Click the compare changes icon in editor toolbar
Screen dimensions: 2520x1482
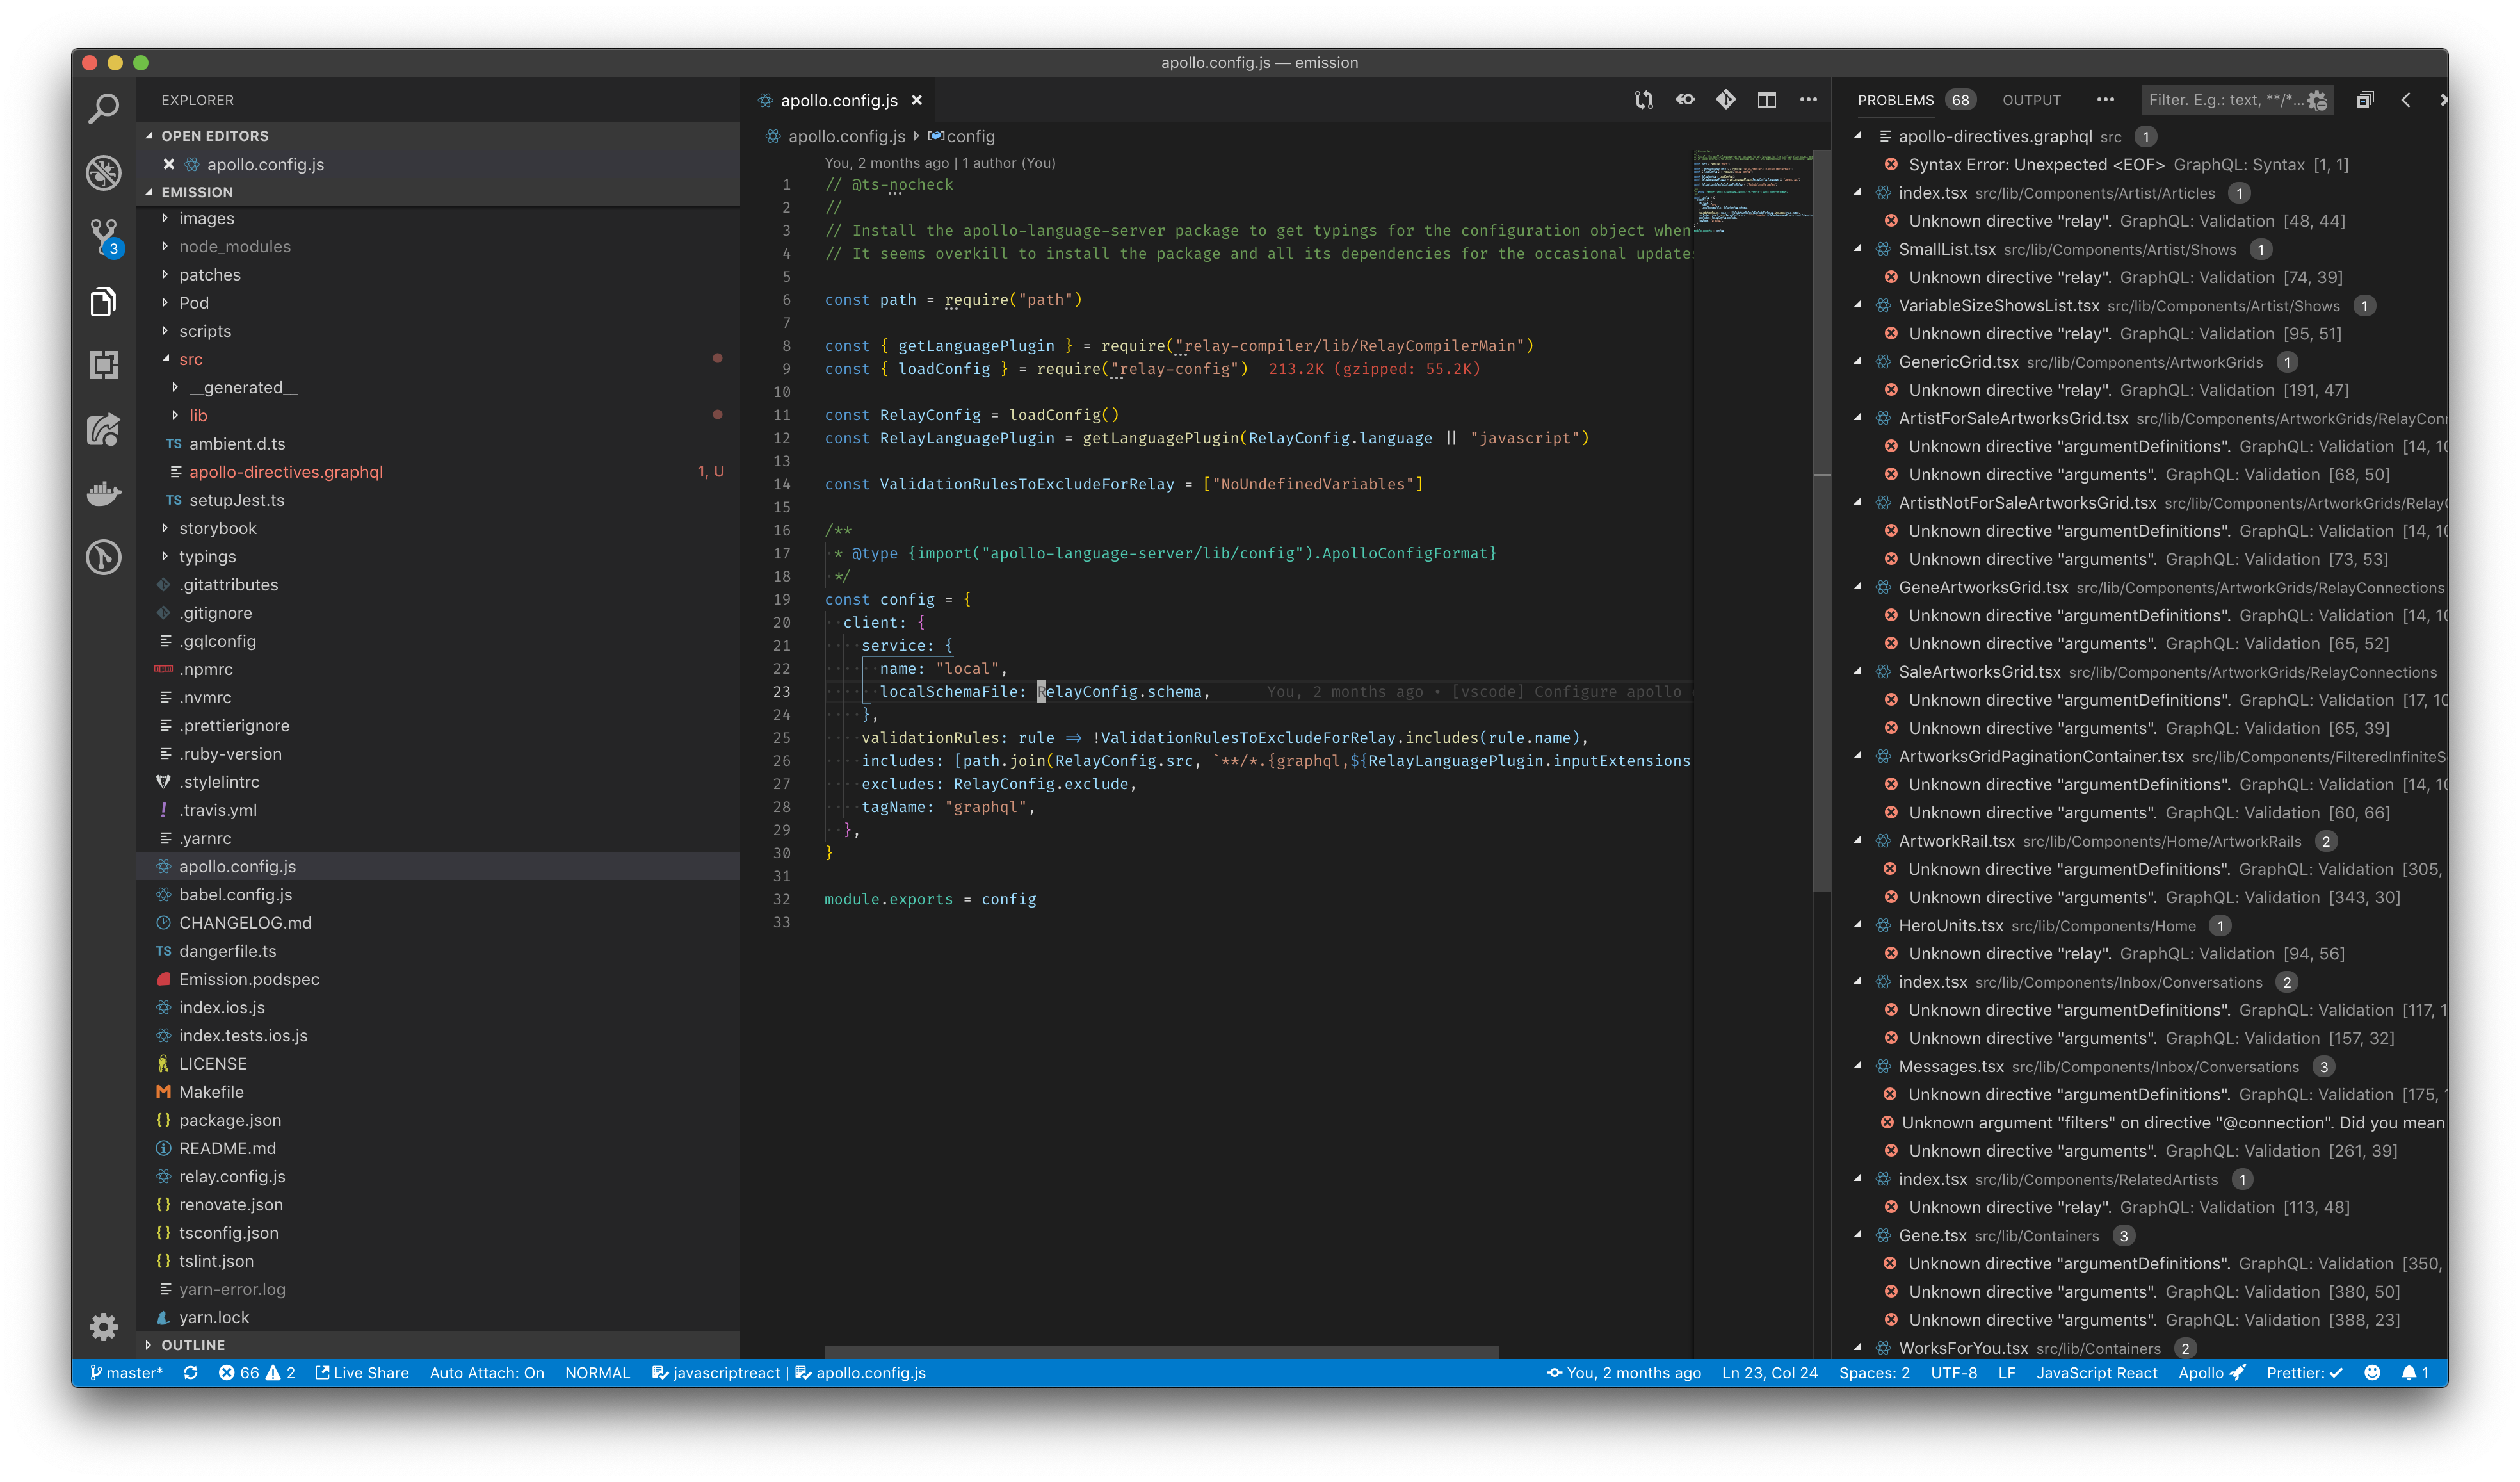click(1643, 100)
